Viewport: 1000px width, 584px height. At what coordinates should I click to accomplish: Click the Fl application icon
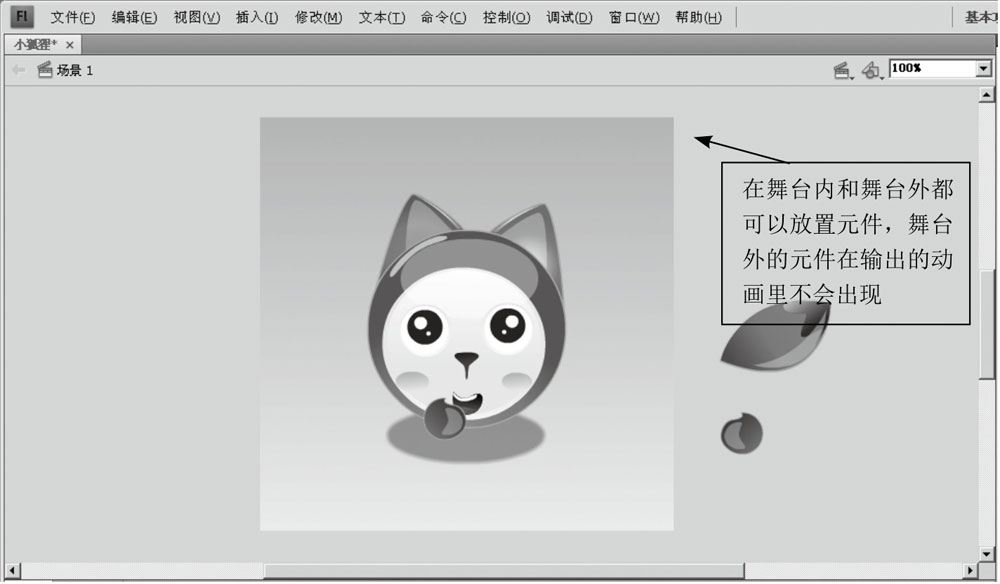21,16
